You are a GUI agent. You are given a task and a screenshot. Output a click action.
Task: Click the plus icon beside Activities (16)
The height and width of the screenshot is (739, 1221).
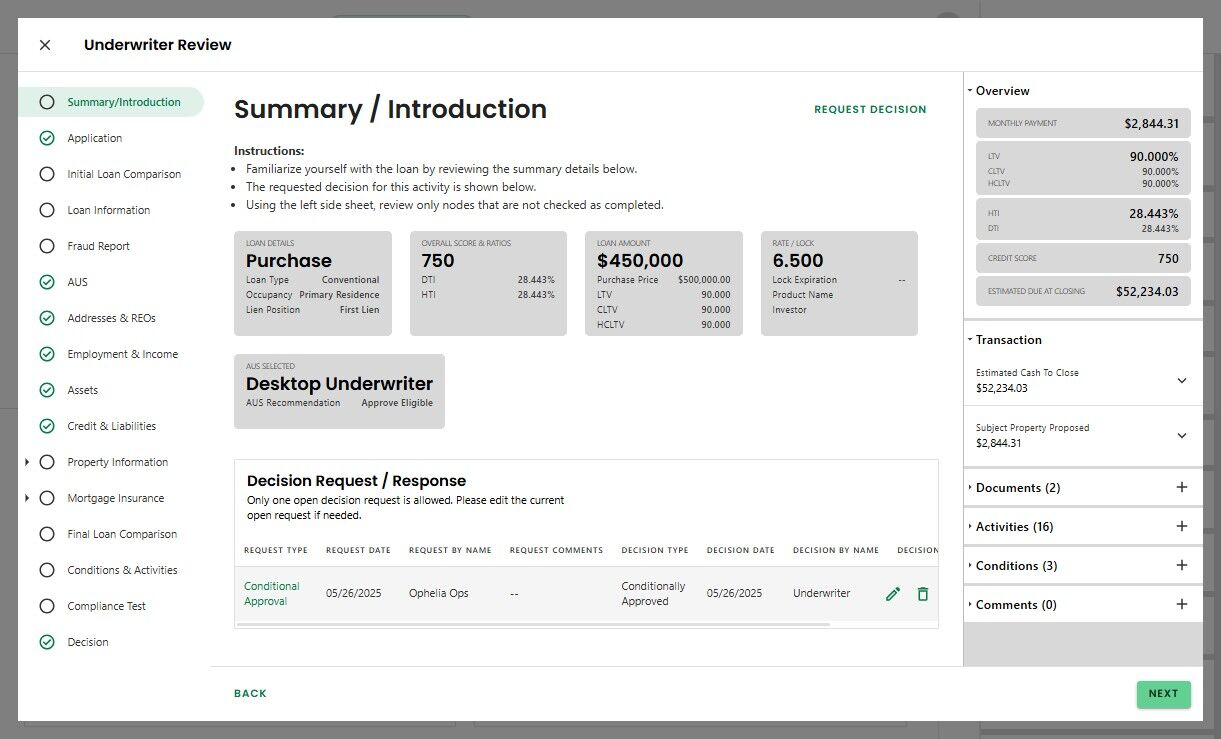tap(1181, 527)
